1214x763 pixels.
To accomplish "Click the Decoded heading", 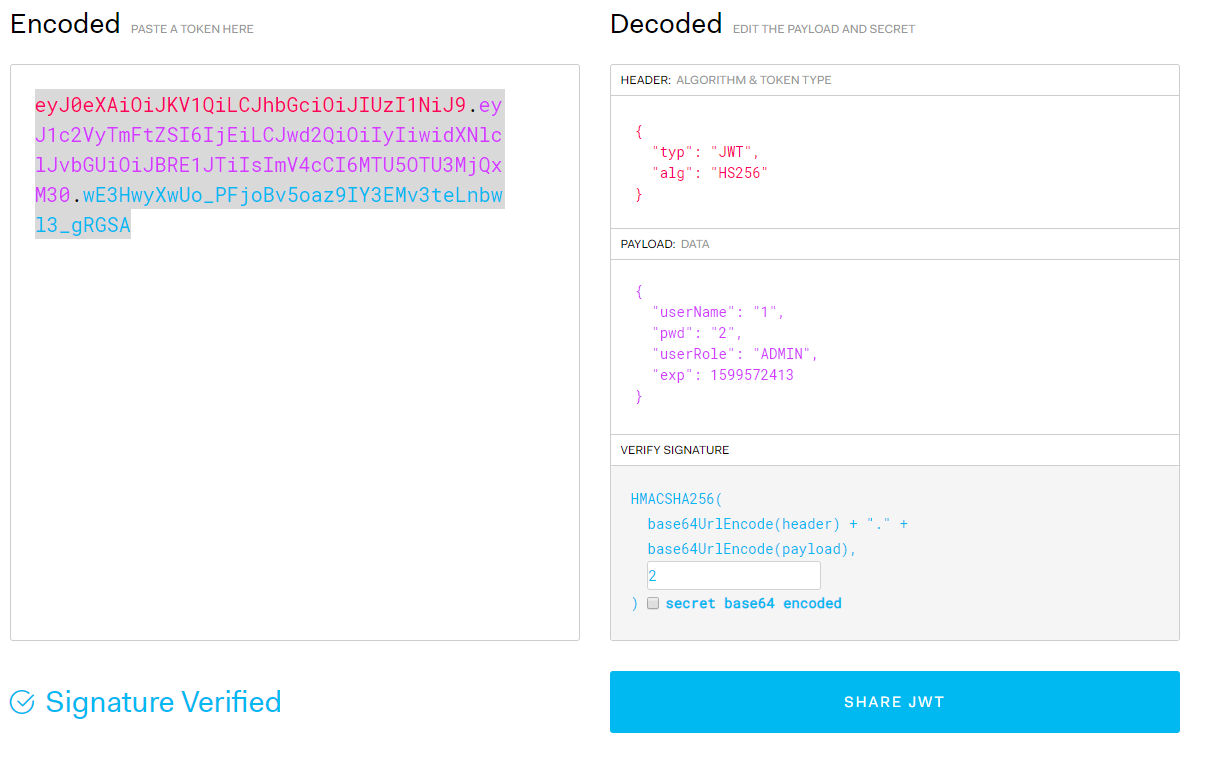I will 666,24.
